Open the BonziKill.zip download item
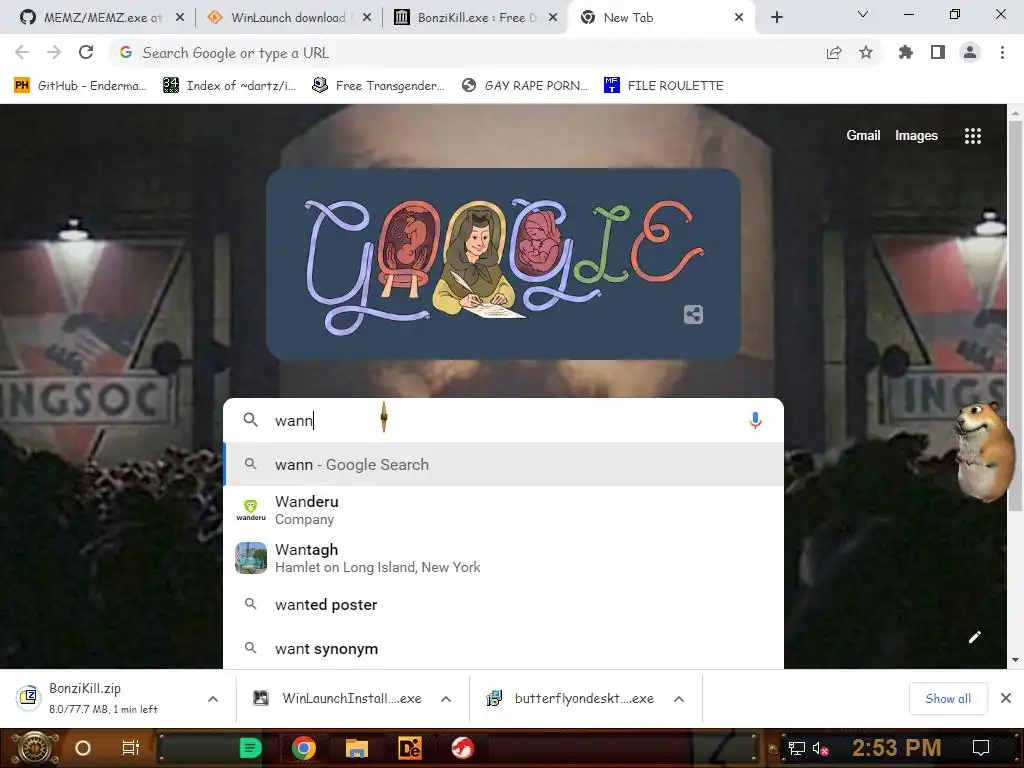Image resolution: width=1024 pixels, height=768 pixels. click(x=104, y=698)
